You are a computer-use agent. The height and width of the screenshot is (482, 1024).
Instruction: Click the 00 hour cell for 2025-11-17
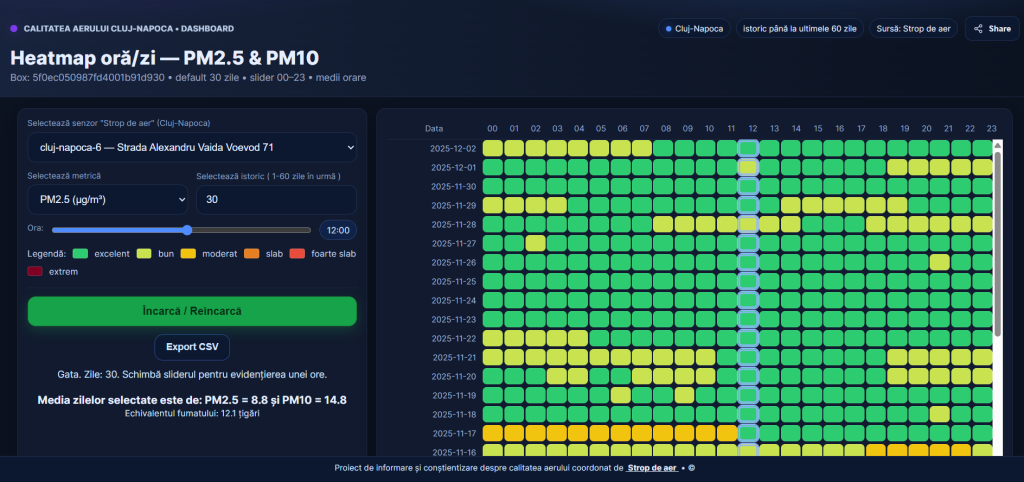(x=492, y=433)
